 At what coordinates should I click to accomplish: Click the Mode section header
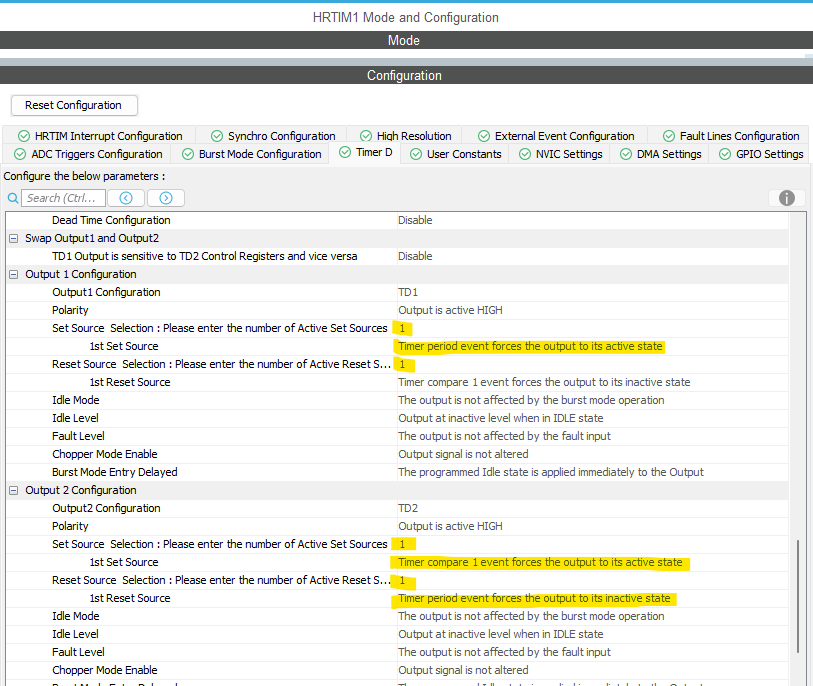404,40
